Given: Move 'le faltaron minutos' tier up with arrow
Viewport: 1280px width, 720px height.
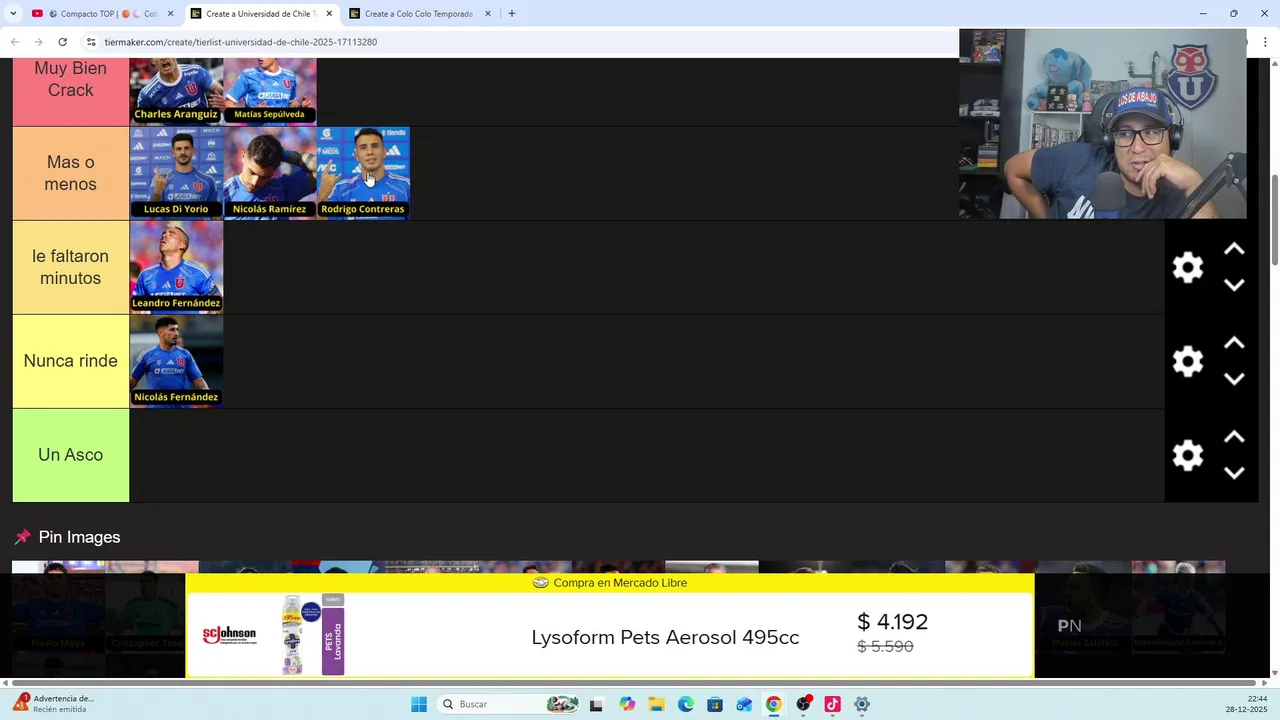Looking at the screenshot, I should click(x=1234, y=249).
